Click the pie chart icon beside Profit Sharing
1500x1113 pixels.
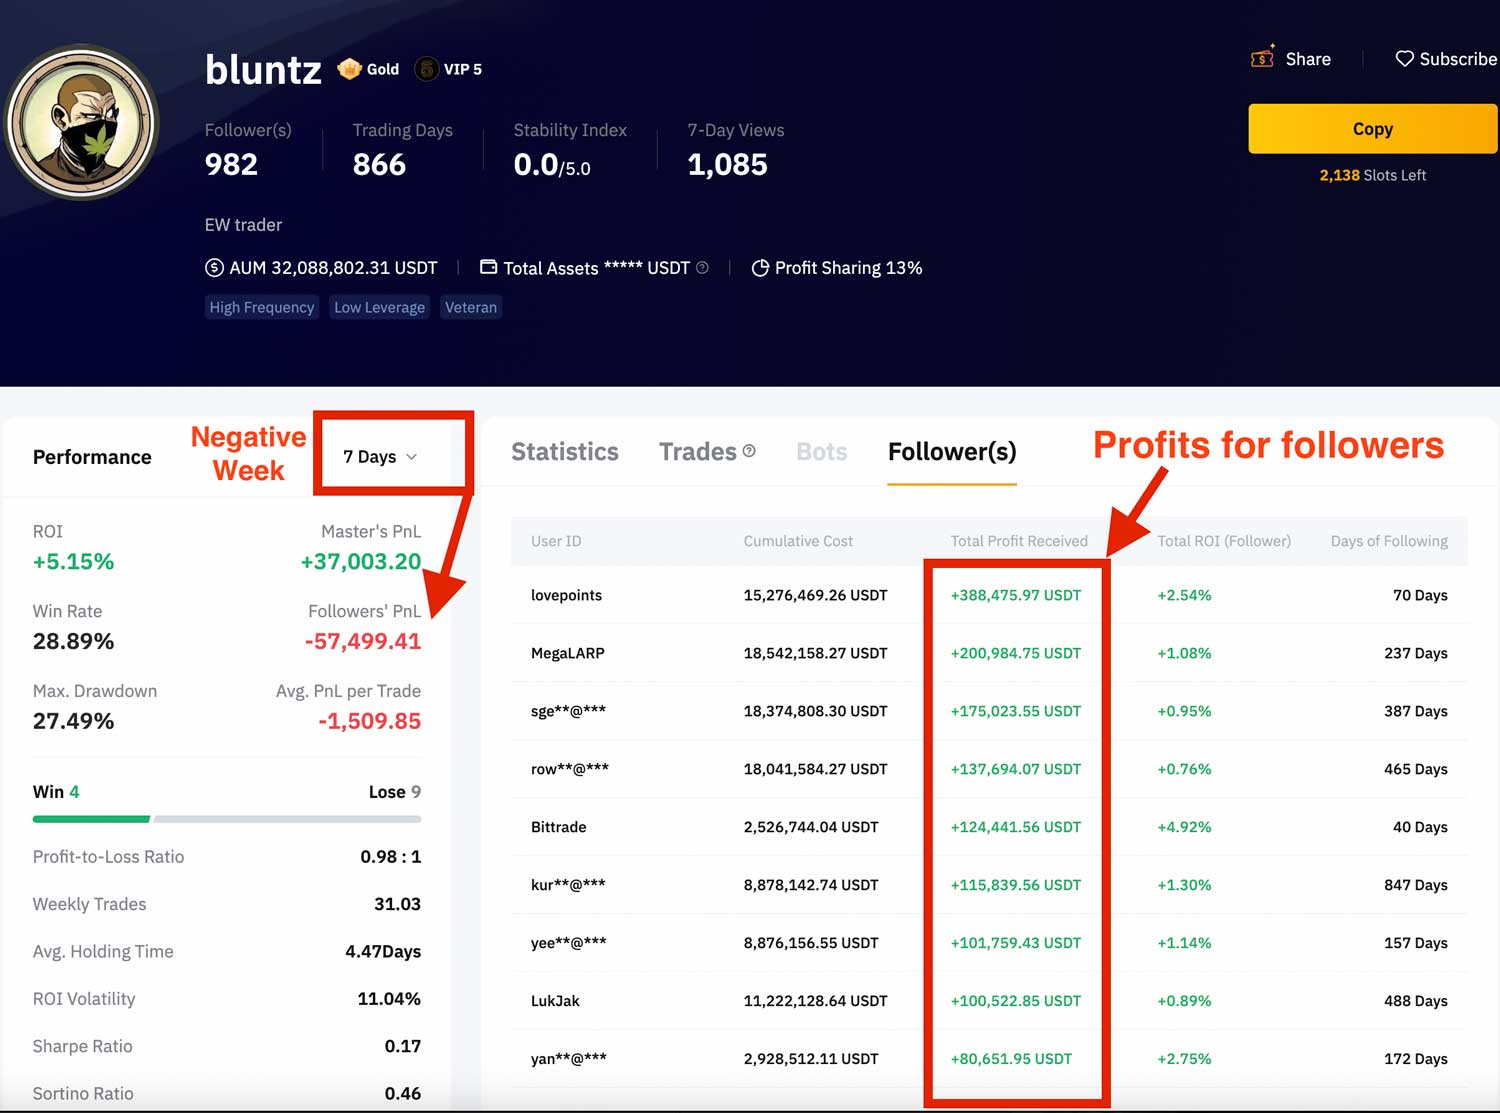click(x=760, y=267)
